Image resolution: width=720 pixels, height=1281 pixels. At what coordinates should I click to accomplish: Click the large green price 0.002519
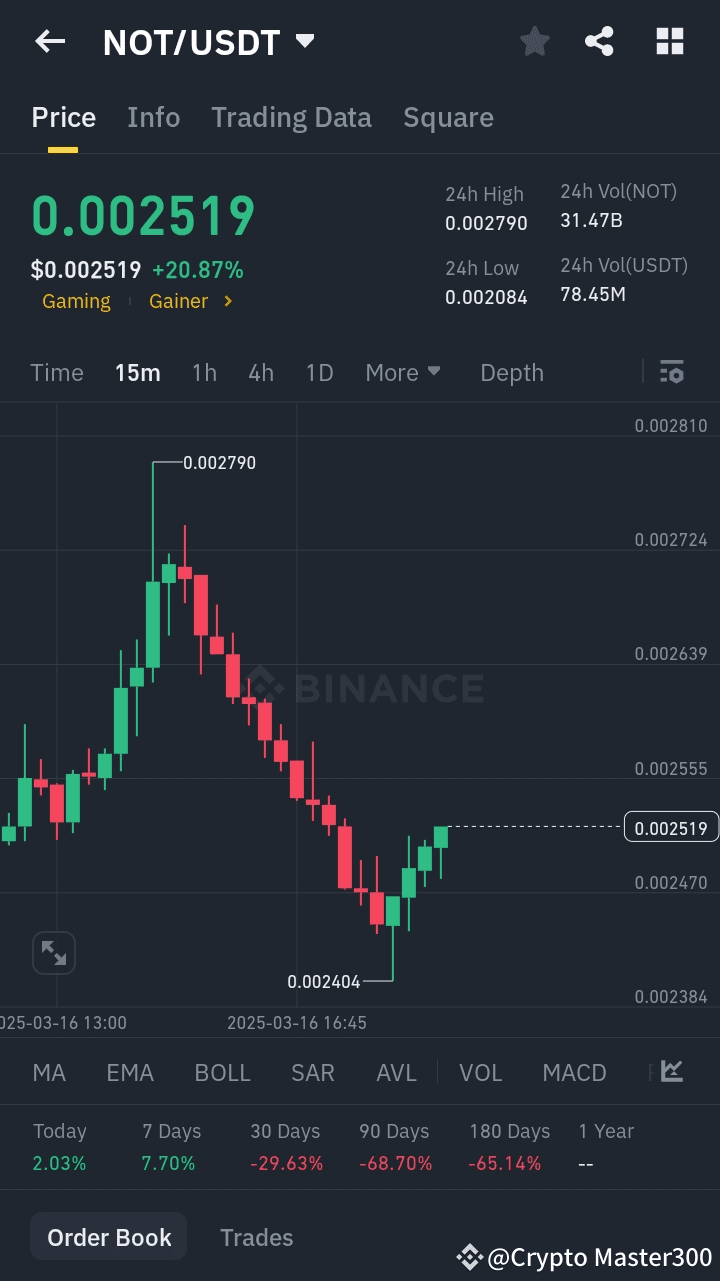click(x=144, y=216)
